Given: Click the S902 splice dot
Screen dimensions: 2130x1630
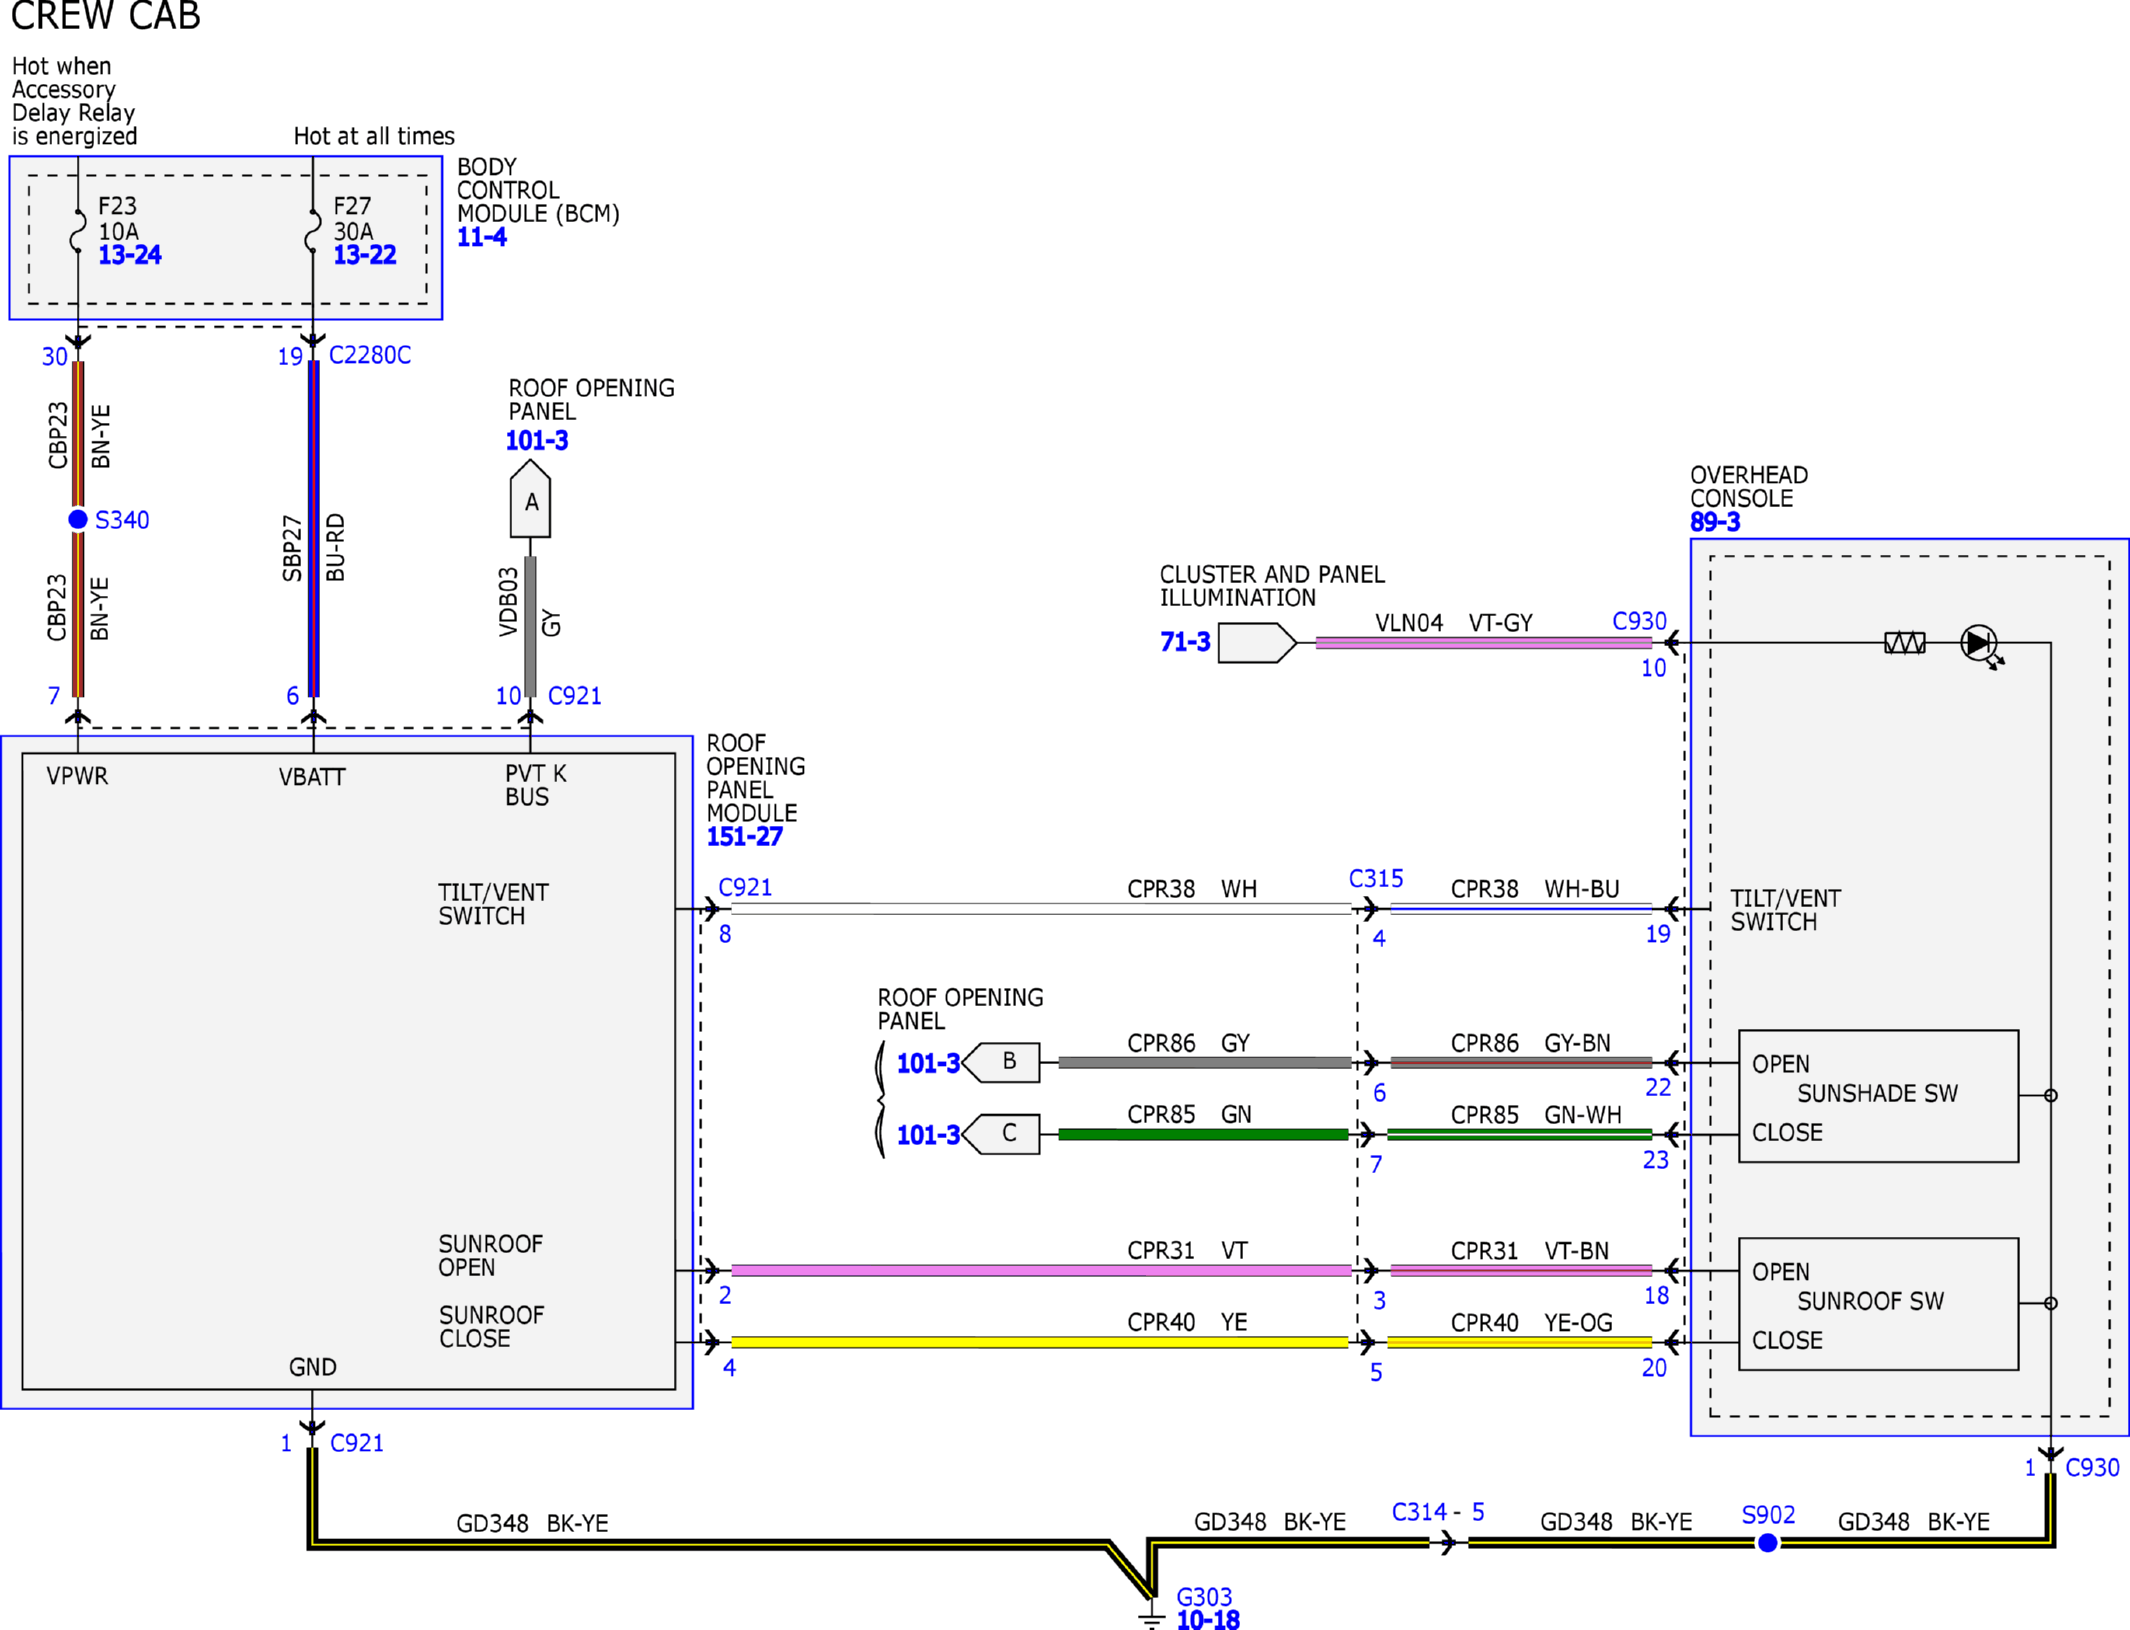Looking at the screenshot, I should [1768, 1543].
